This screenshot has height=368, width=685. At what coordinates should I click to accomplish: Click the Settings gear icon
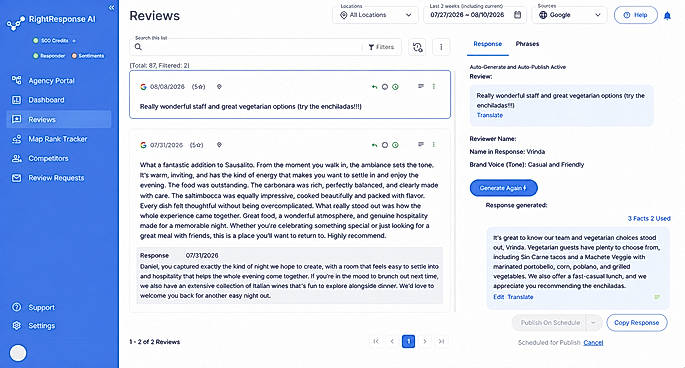[x=17, y=326]
